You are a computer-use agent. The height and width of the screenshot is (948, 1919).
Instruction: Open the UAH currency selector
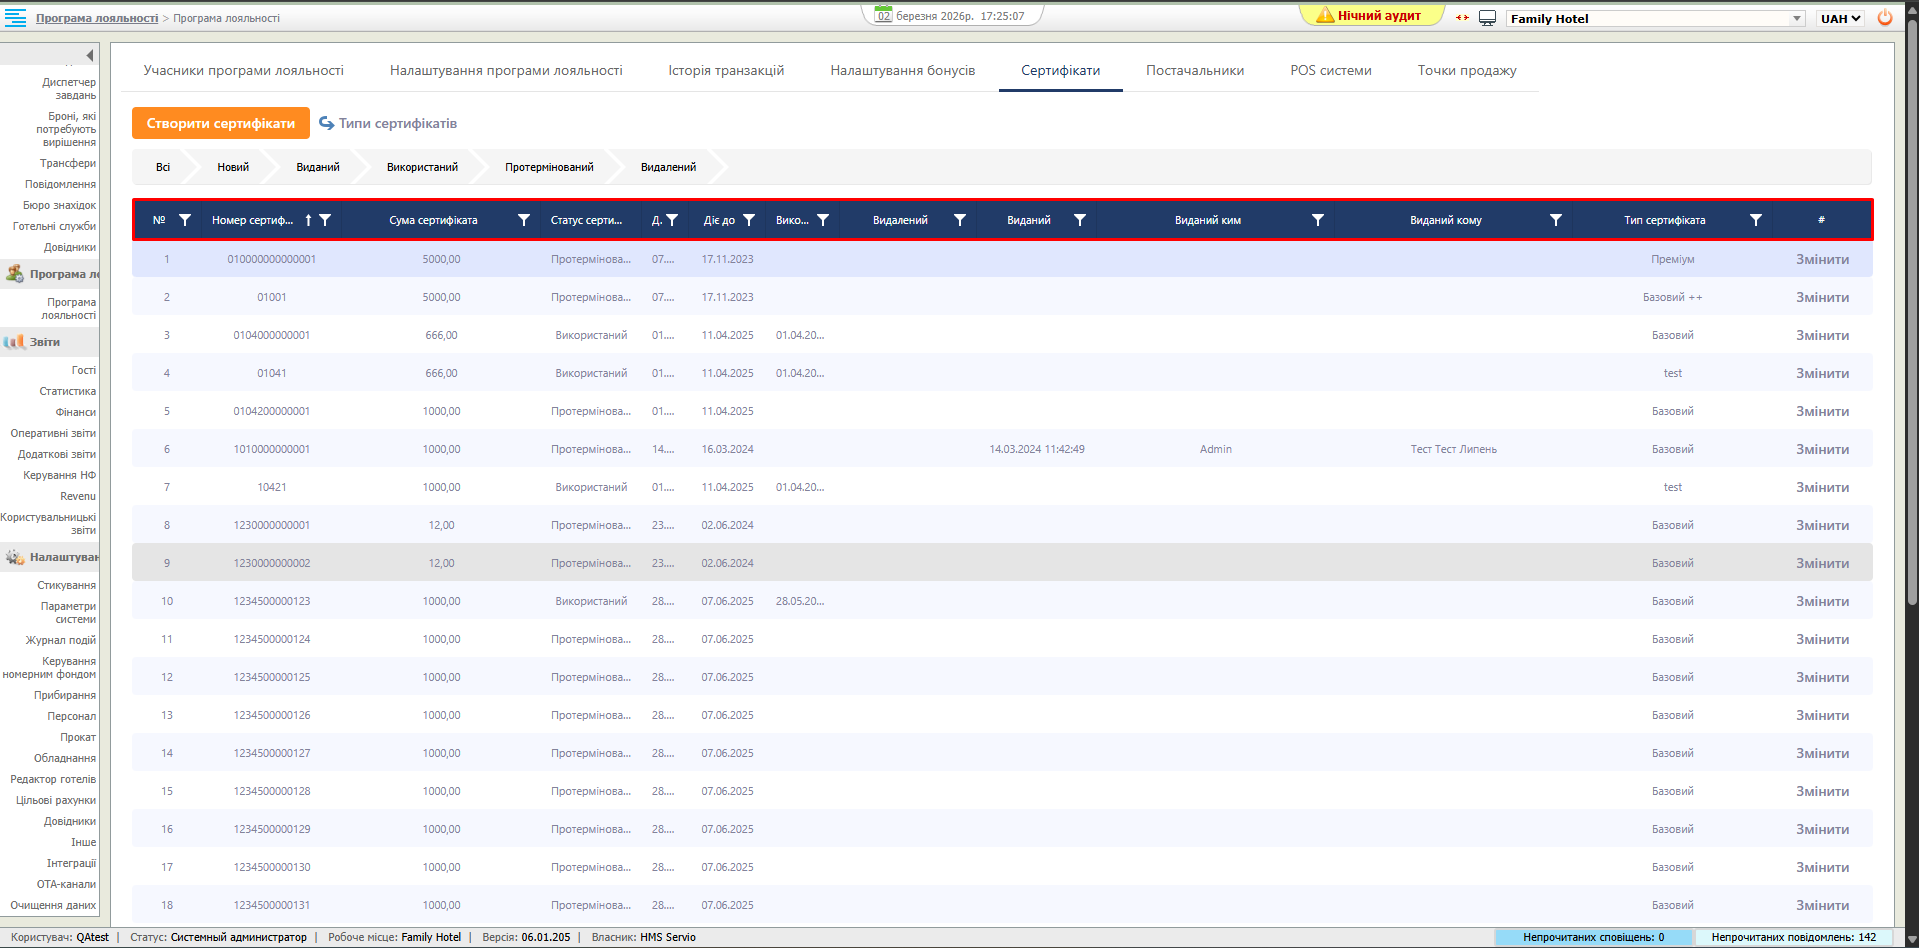pyautogui.click(x=1840, y=18)
